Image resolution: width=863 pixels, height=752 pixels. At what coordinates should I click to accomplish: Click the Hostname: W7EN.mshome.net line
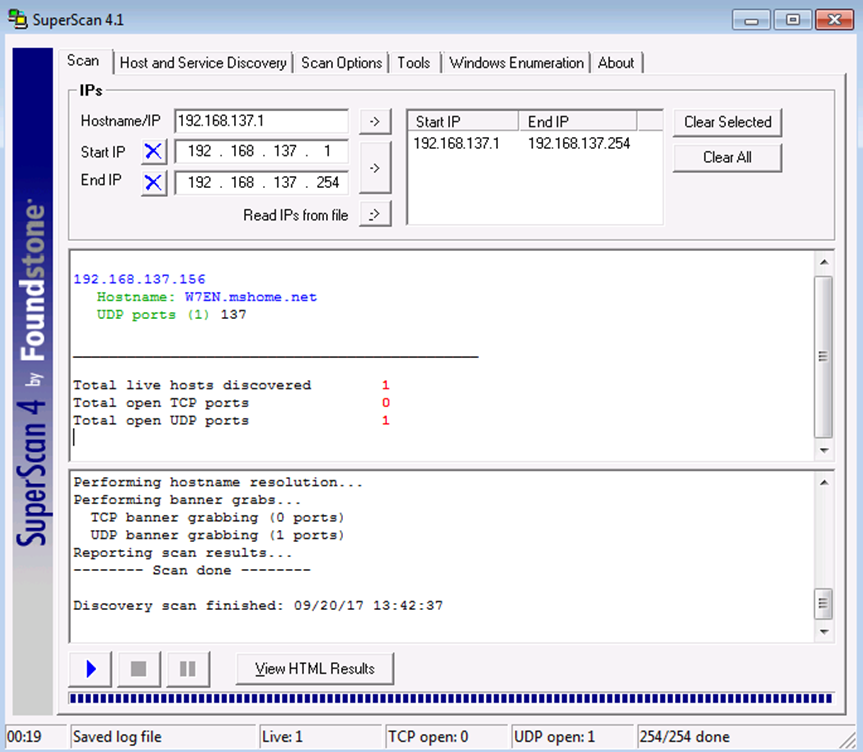pos(207,297)
